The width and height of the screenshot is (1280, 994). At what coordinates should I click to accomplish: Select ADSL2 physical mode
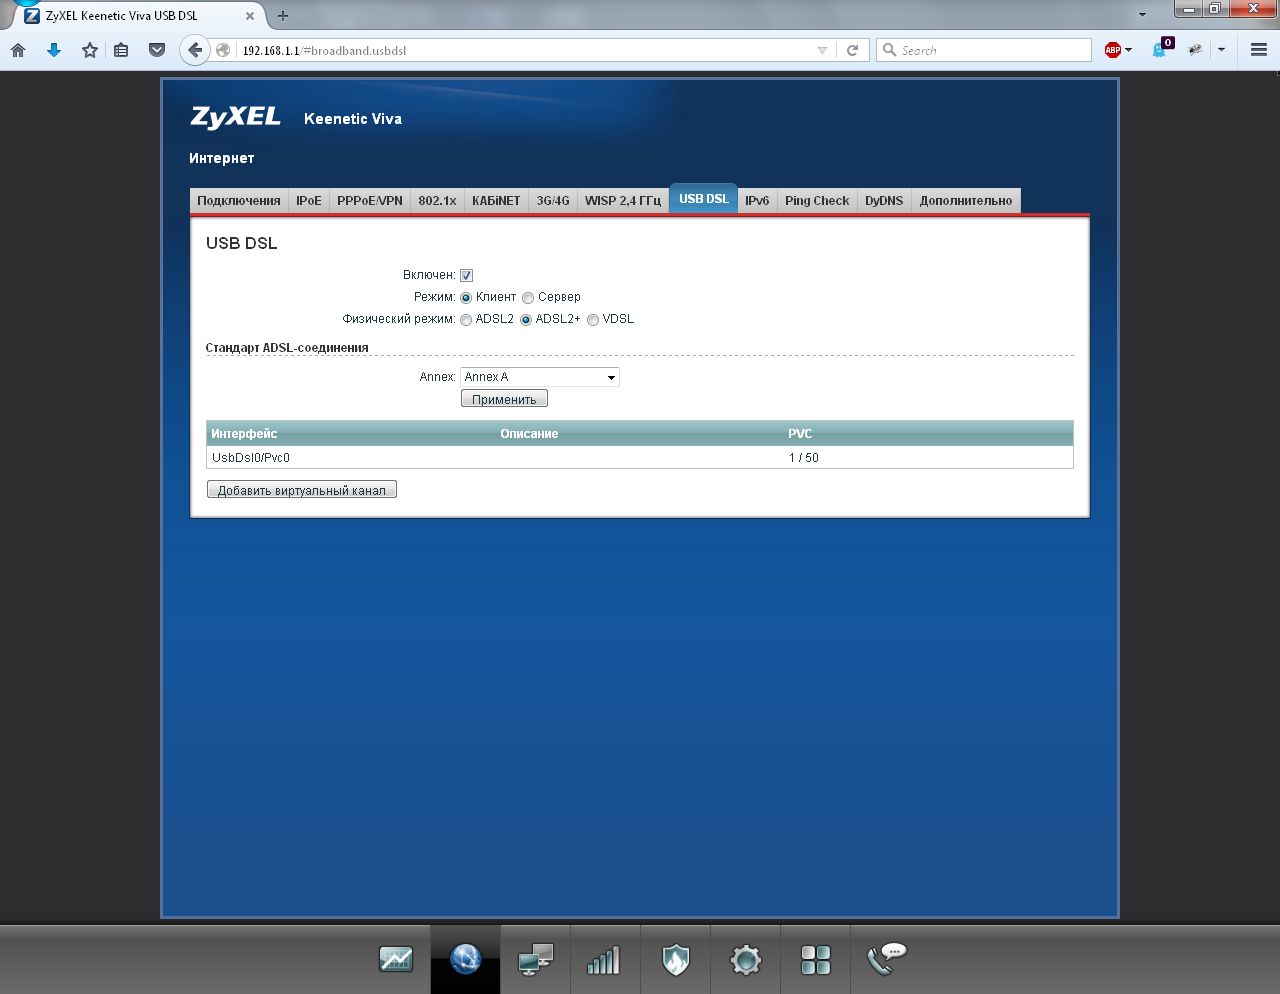pyautogui.click(x=466, y=320)
